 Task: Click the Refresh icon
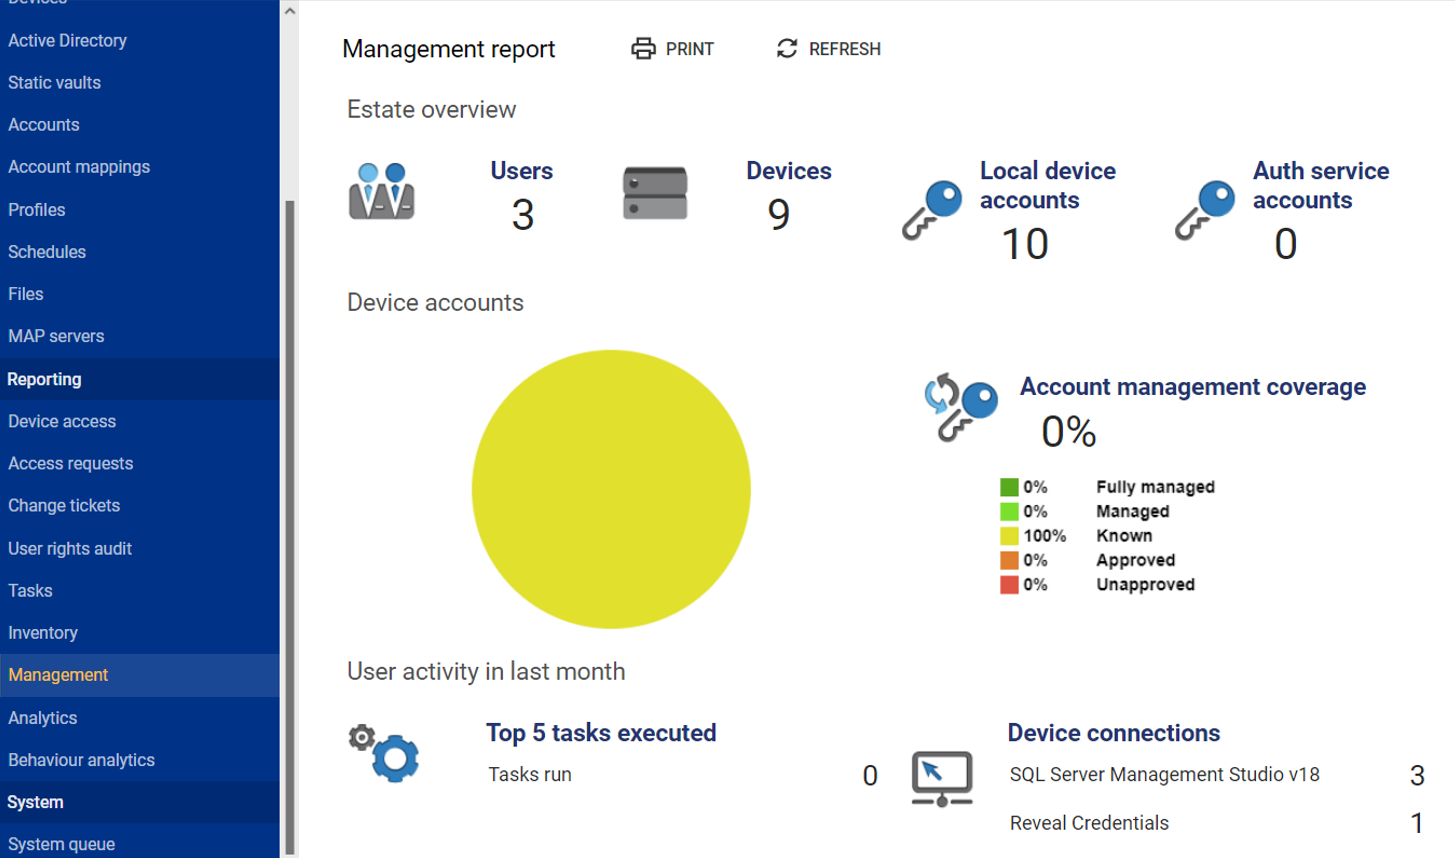pyautogui.click(x=786, y=46)
